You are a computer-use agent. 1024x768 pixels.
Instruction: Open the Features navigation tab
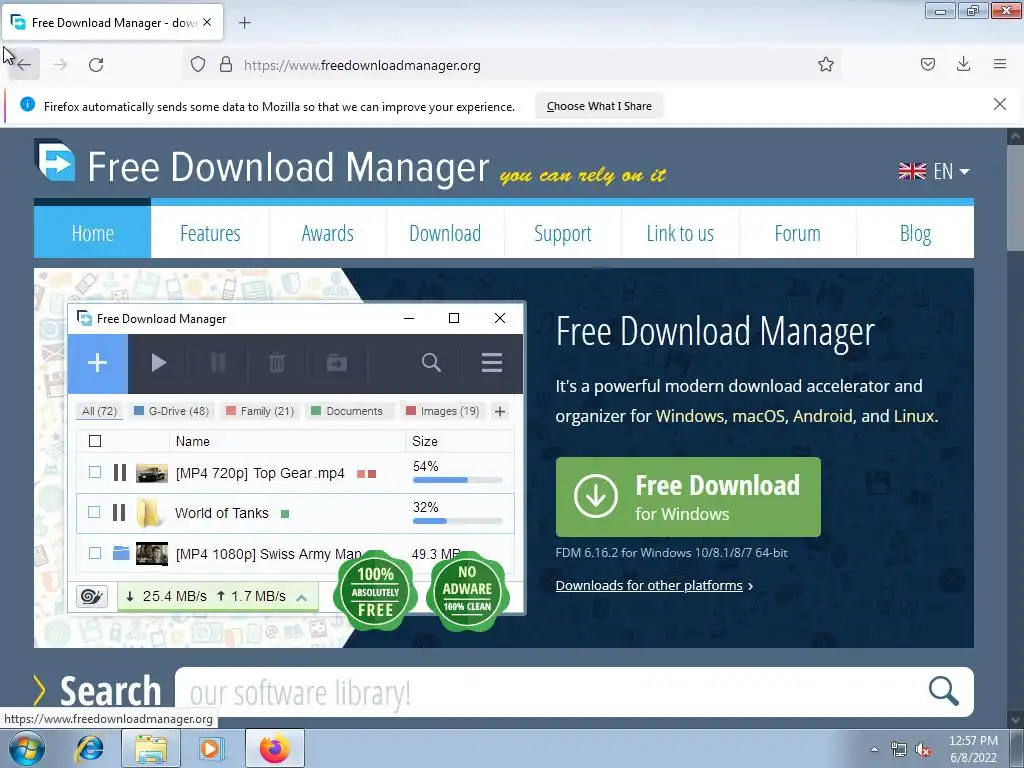click(x=210, y=232)
